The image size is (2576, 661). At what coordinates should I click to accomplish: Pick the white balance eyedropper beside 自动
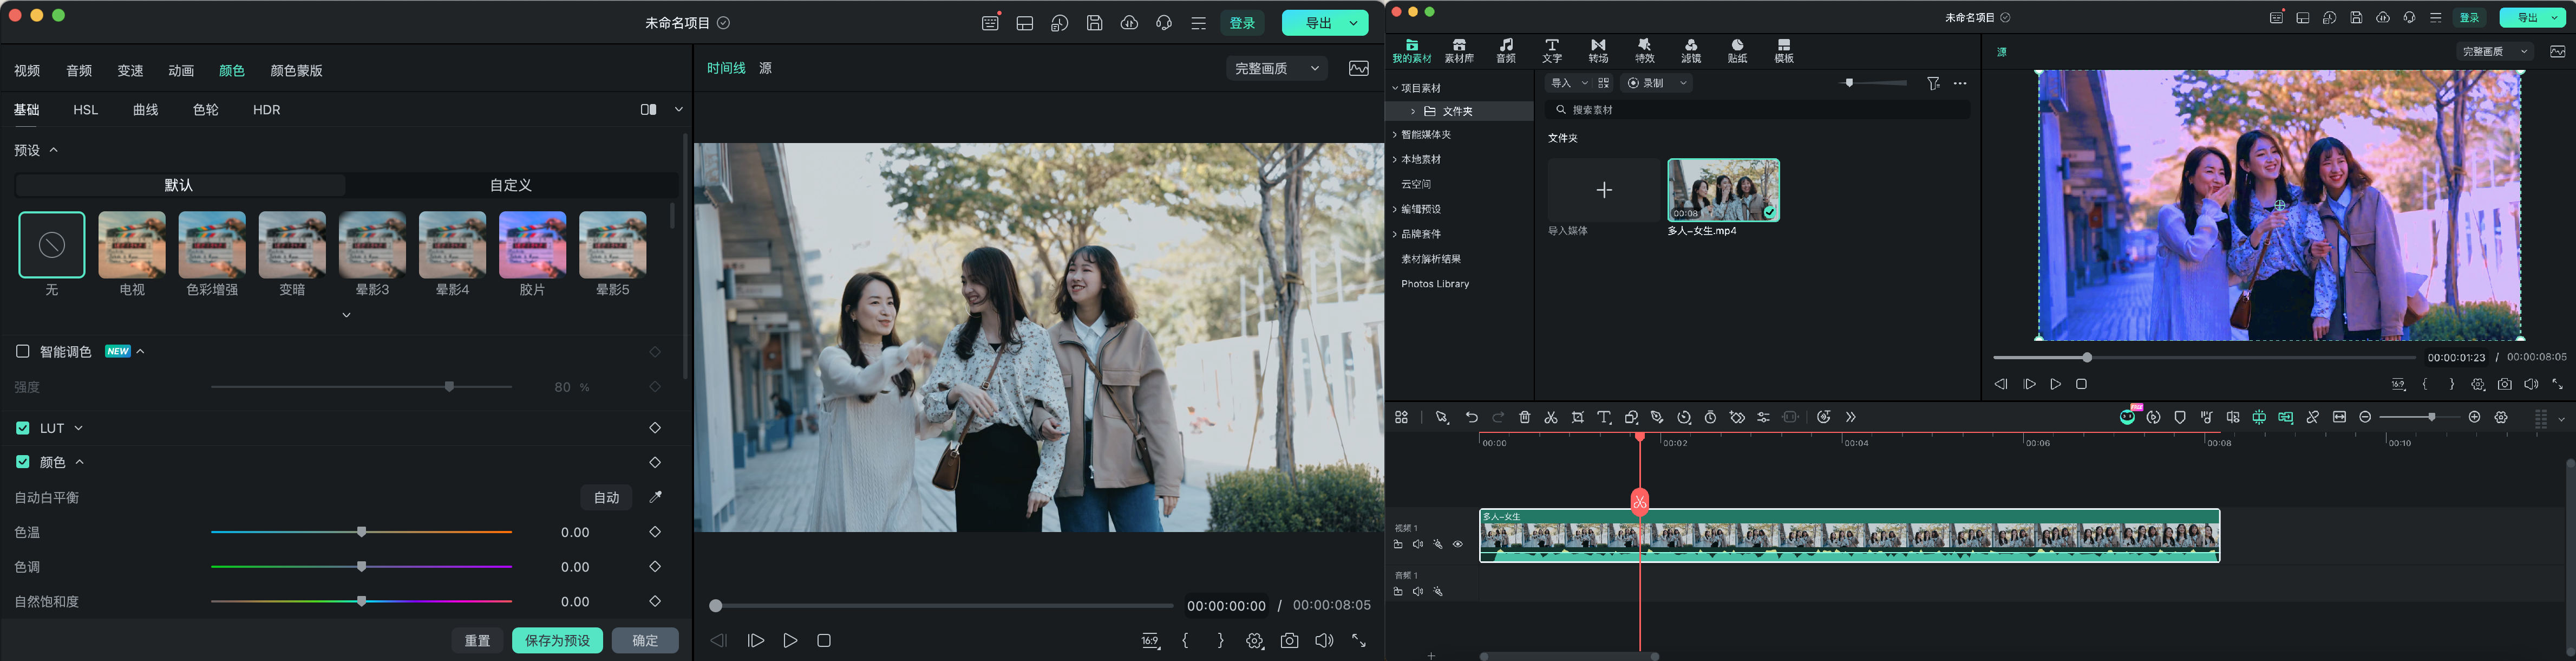[x=656, y=497]
